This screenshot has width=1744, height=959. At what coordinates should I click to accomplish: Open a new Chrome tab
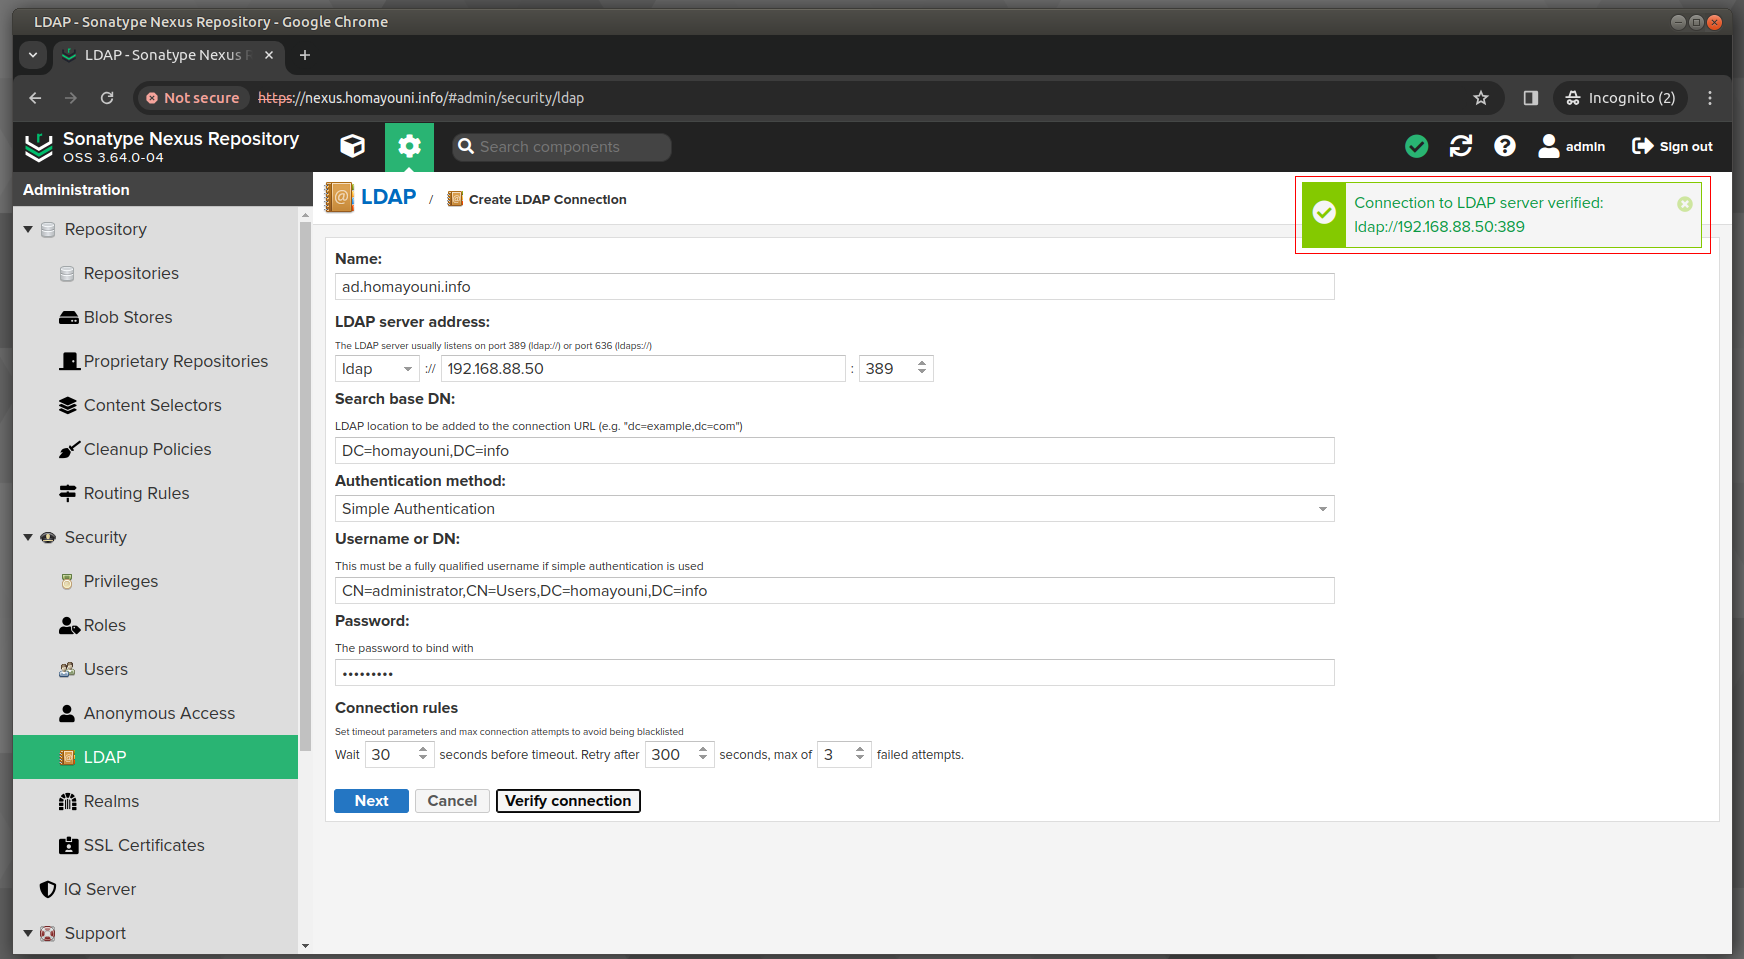[305, 55]
